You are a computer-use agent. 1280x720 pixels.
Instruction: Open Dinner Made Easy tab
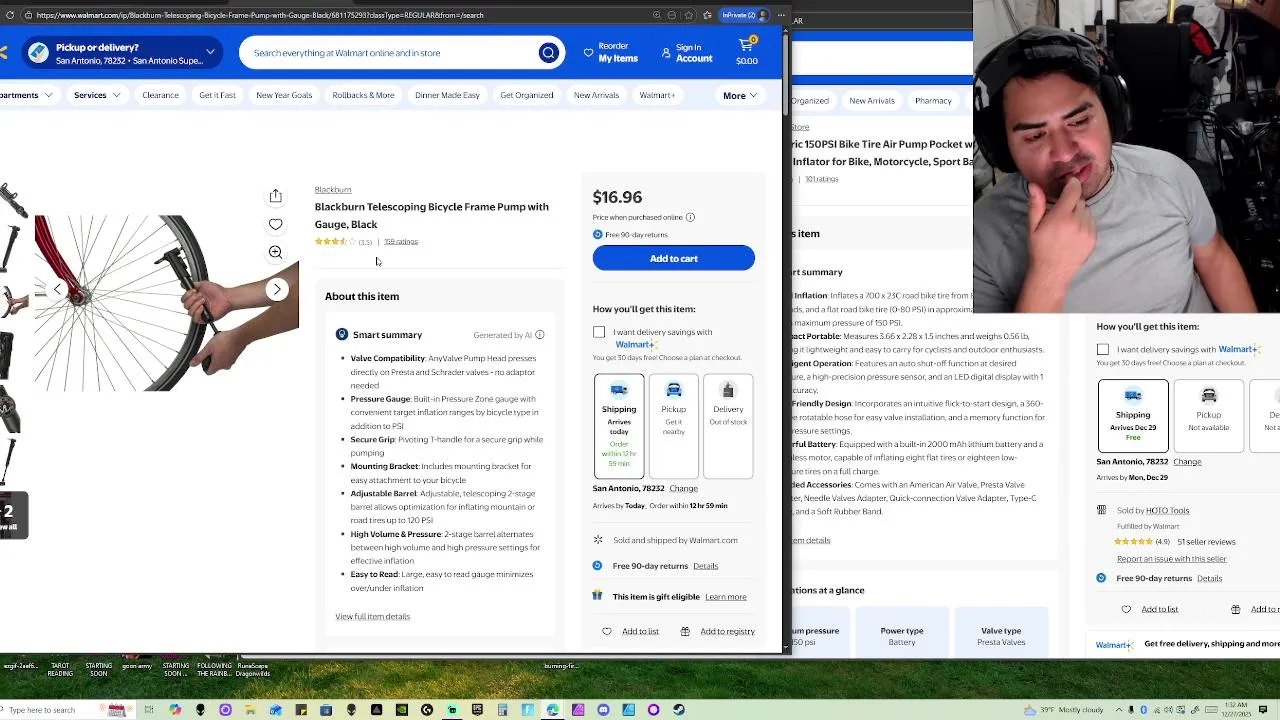tap(447, 95)
